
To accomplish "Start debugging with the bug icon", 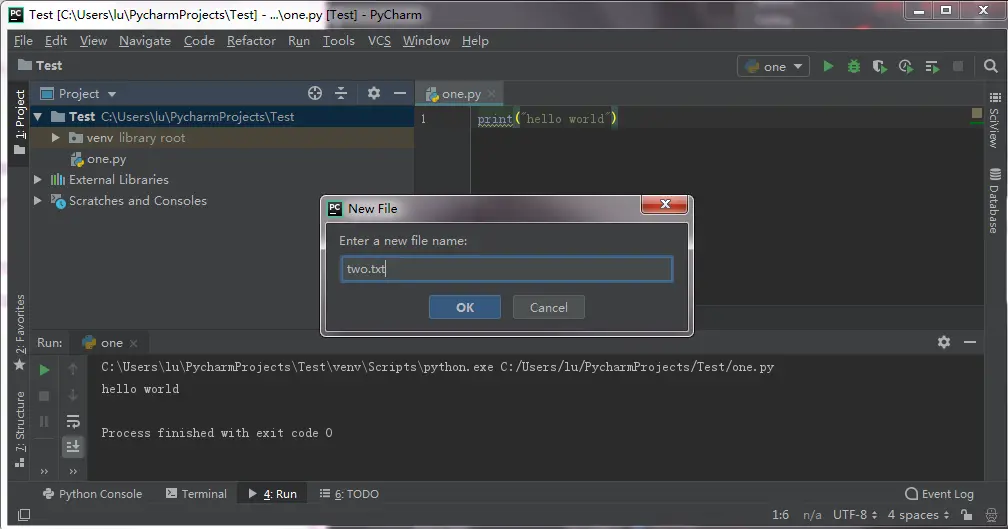I will pos(854,66).
